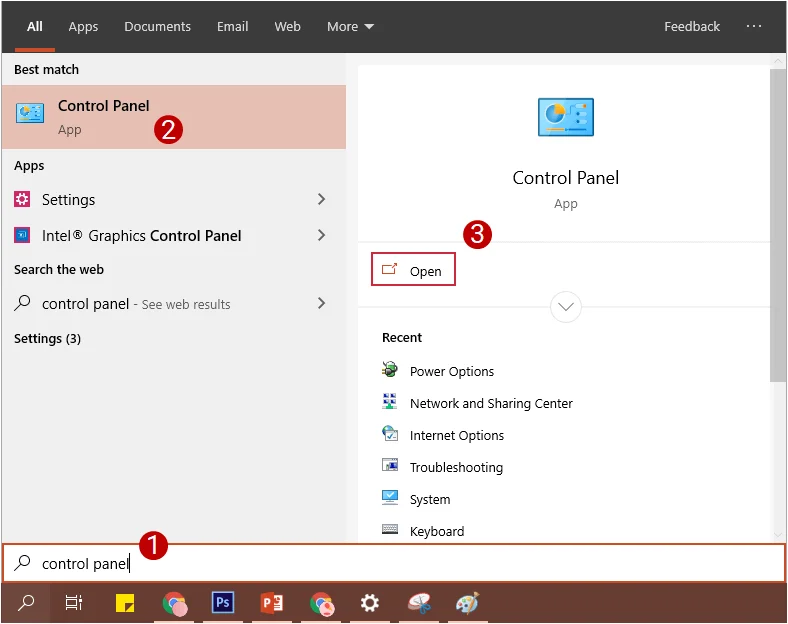
Task: Click the preview pane vertical scrollbar
Action: coord(777,226)
